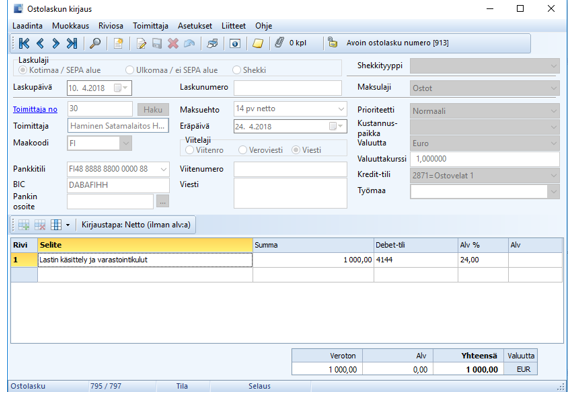Open the Ohje menu
The height and width of the screenshot is (399, 570).
(264, 26)
